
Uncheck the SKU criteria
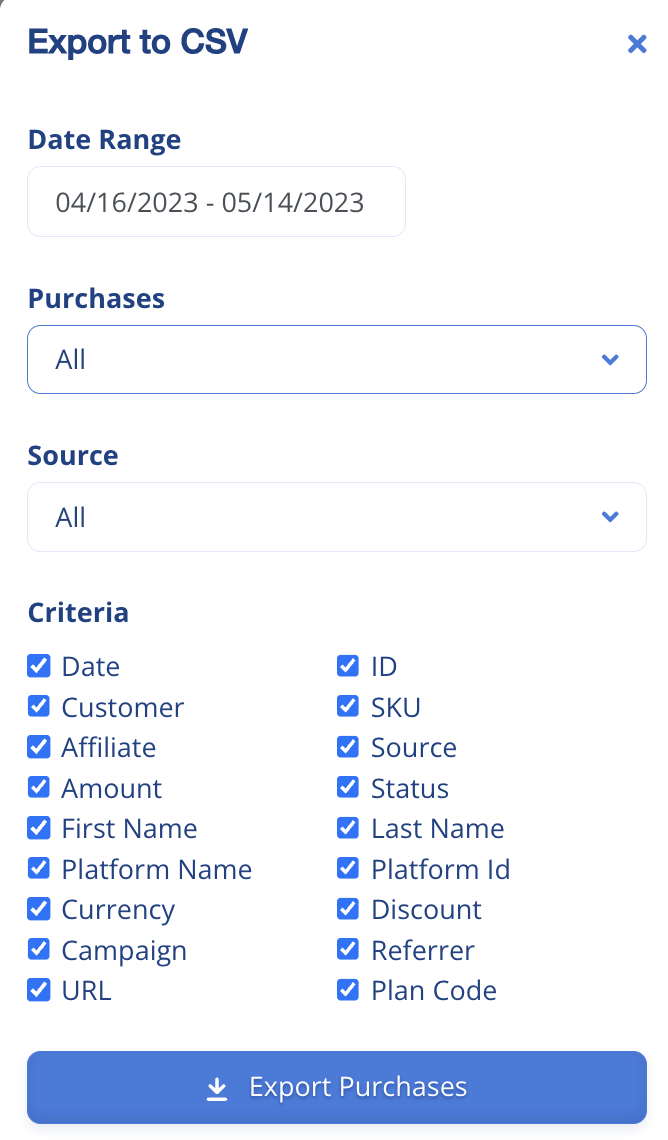click(348, 707)
